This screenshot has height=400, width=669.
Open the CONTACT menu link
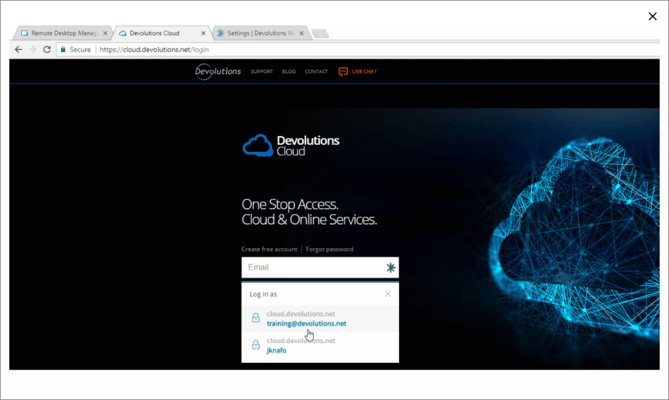point(316,72)
